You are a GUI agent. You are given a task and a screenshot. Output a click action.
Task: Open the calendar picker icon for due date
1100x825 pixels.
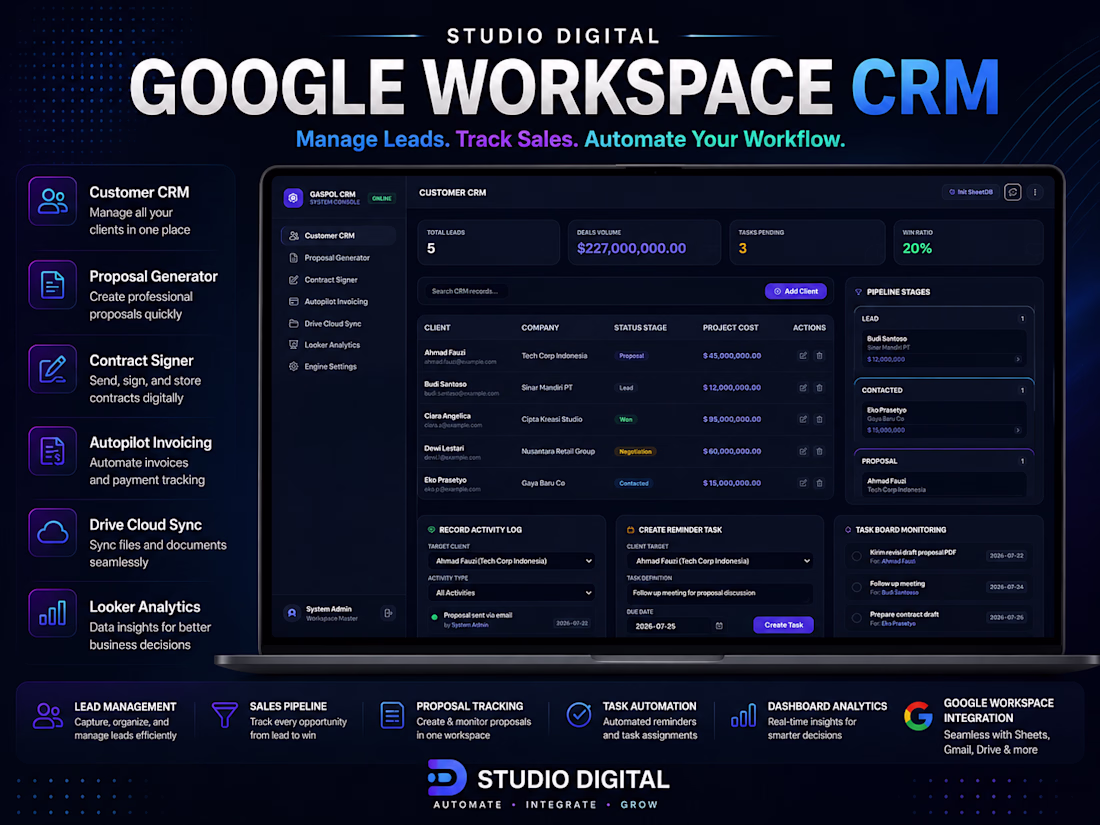719,626
